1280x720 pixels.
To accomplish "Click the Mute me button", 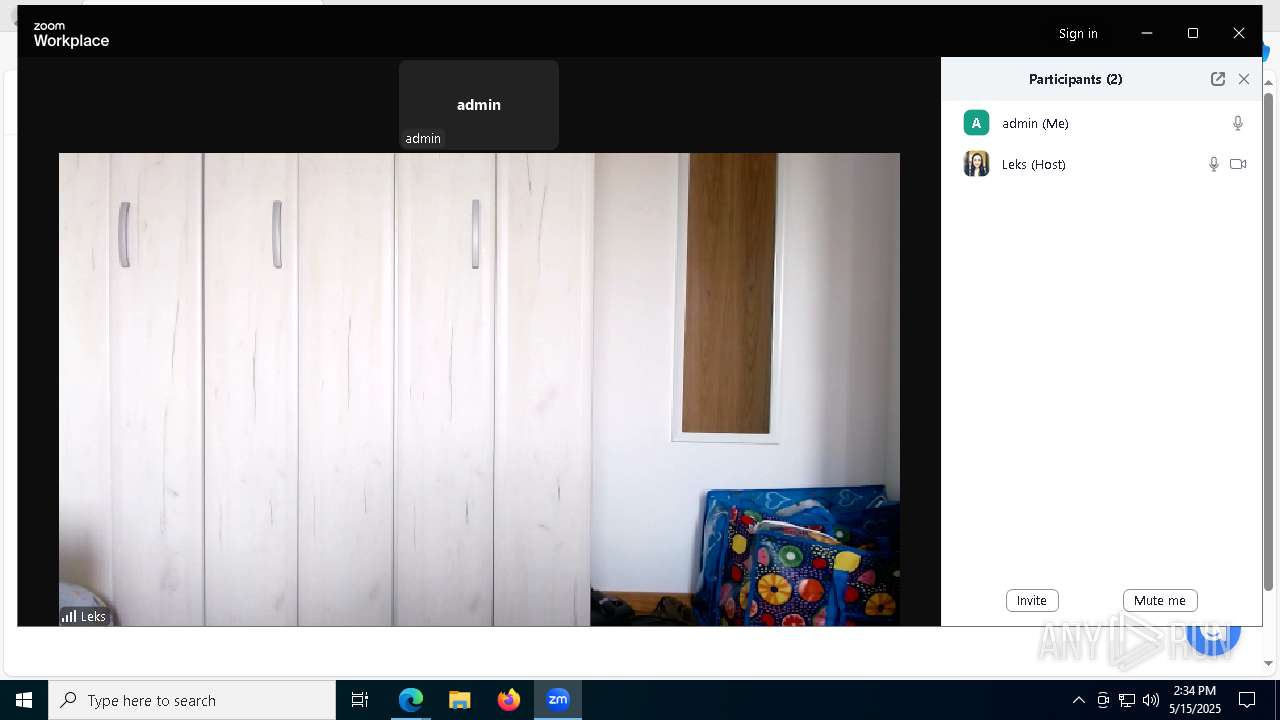I will (x=1160, y=600).
